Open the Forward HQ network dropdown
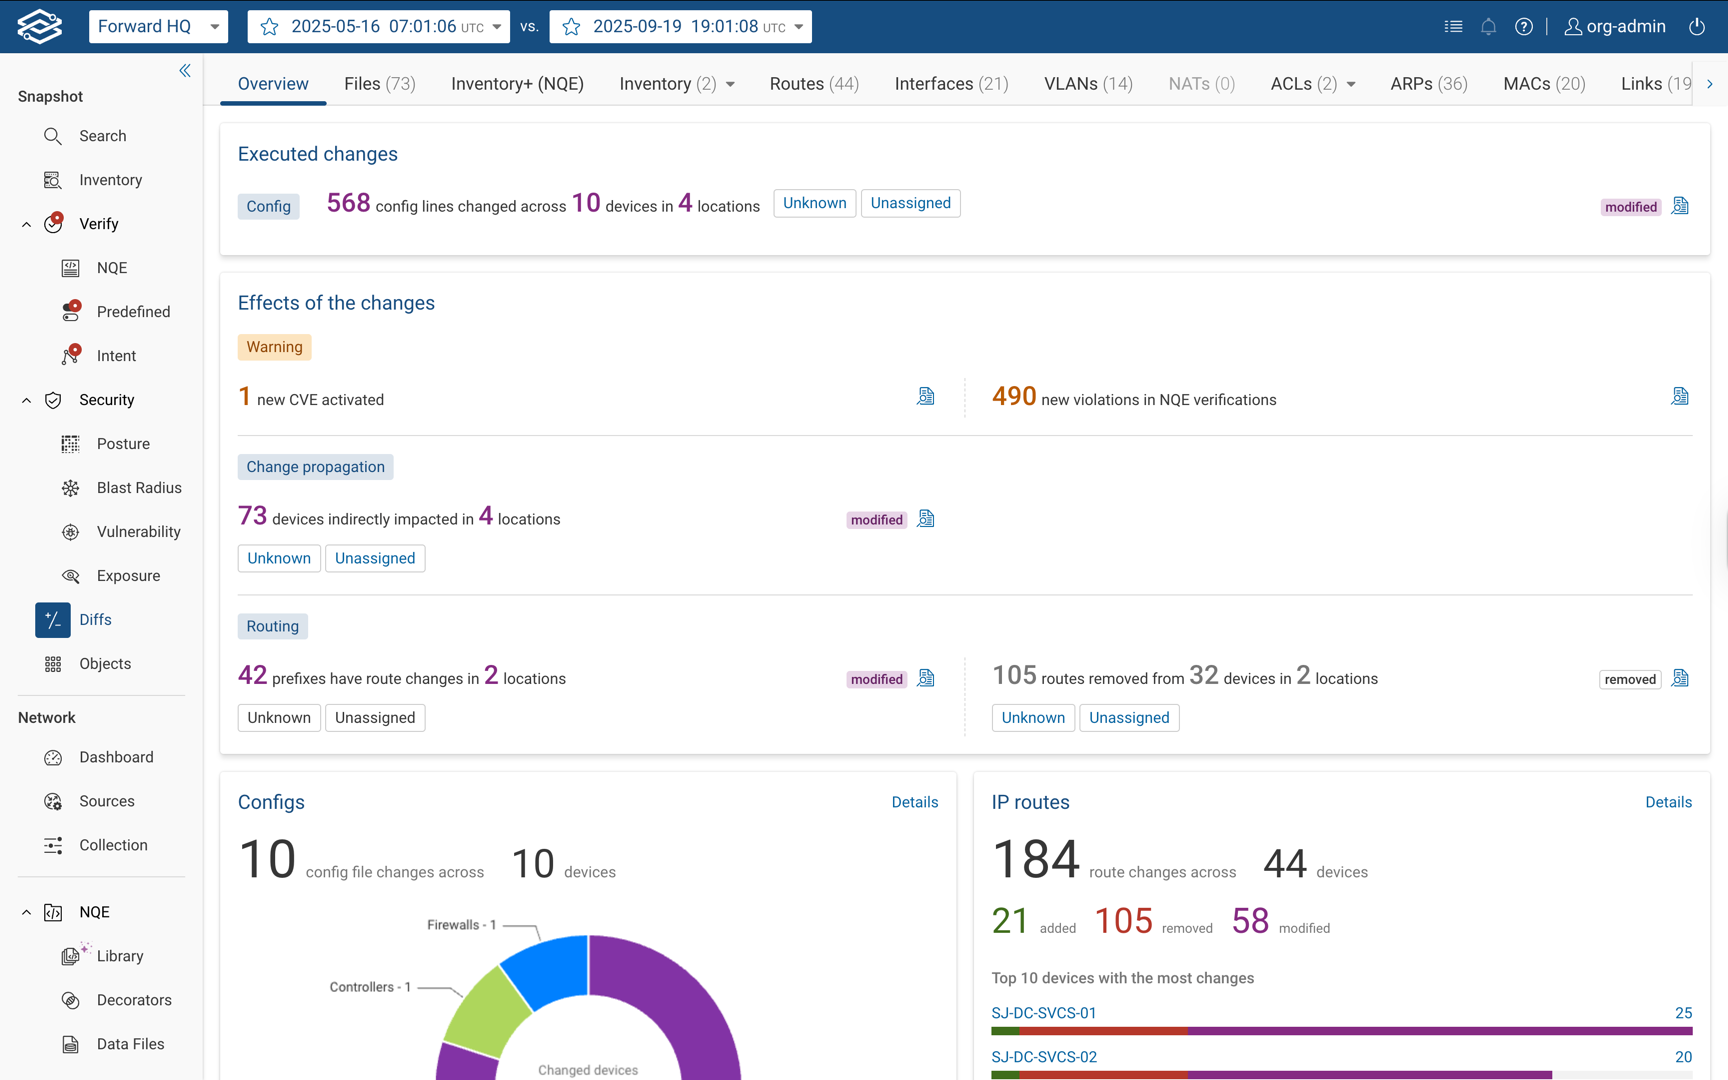 click(x=158, y=27)
